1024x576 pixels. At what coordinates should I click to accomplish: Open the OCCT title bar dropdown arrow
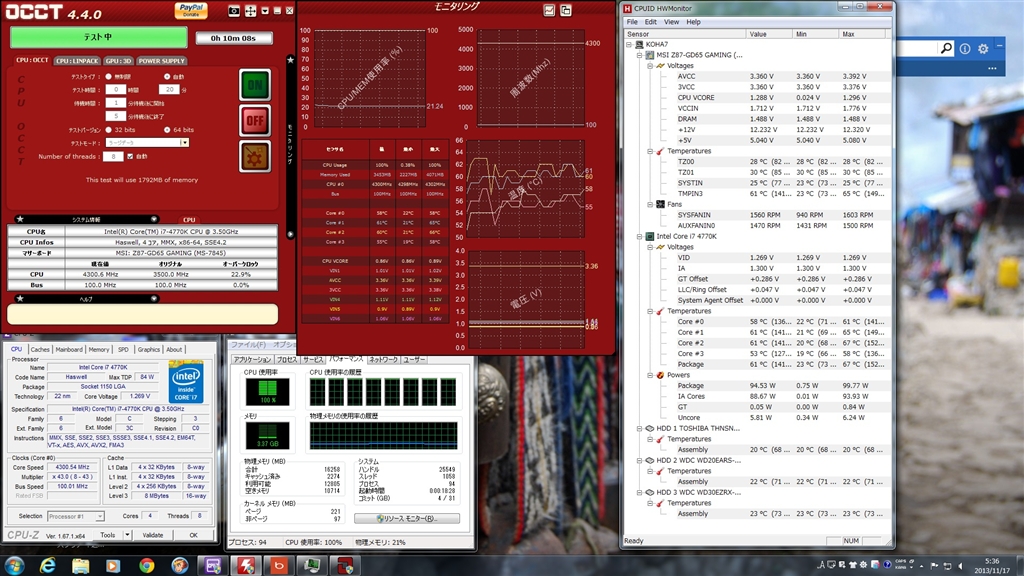tap(264, 11)
